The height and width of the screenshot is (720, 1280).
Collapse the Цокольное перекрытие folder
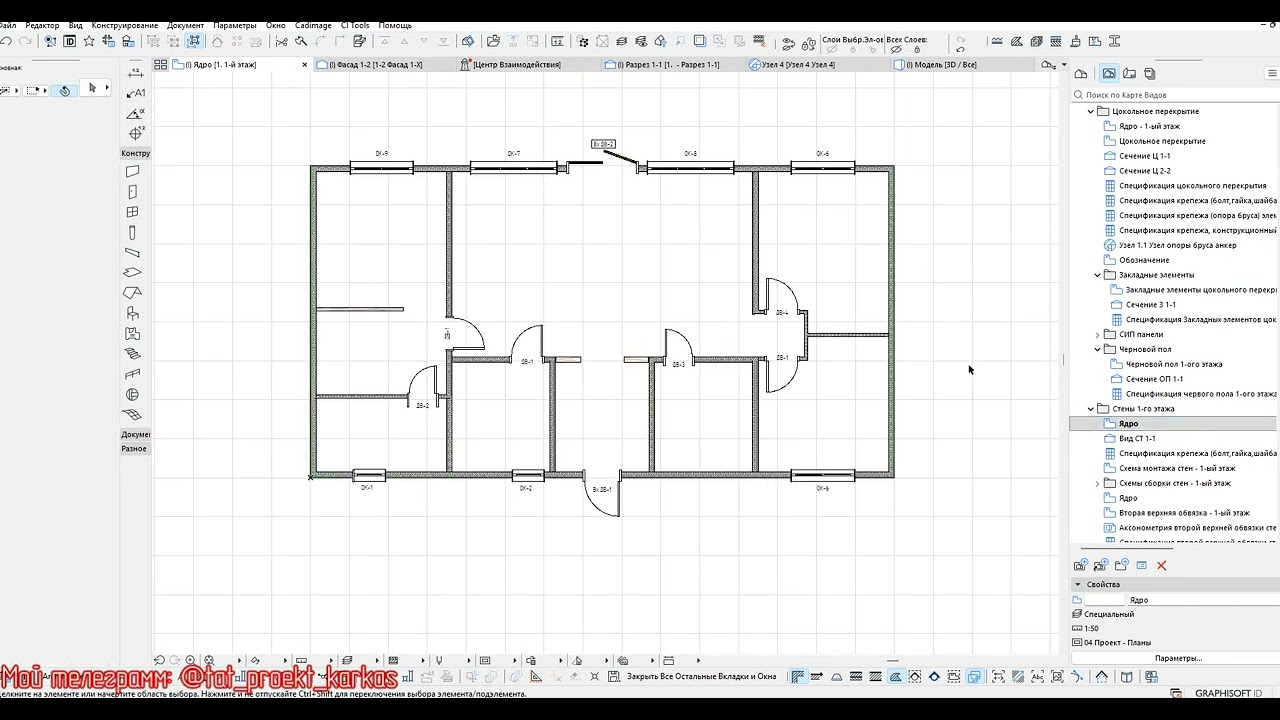tap(1091, 111)
